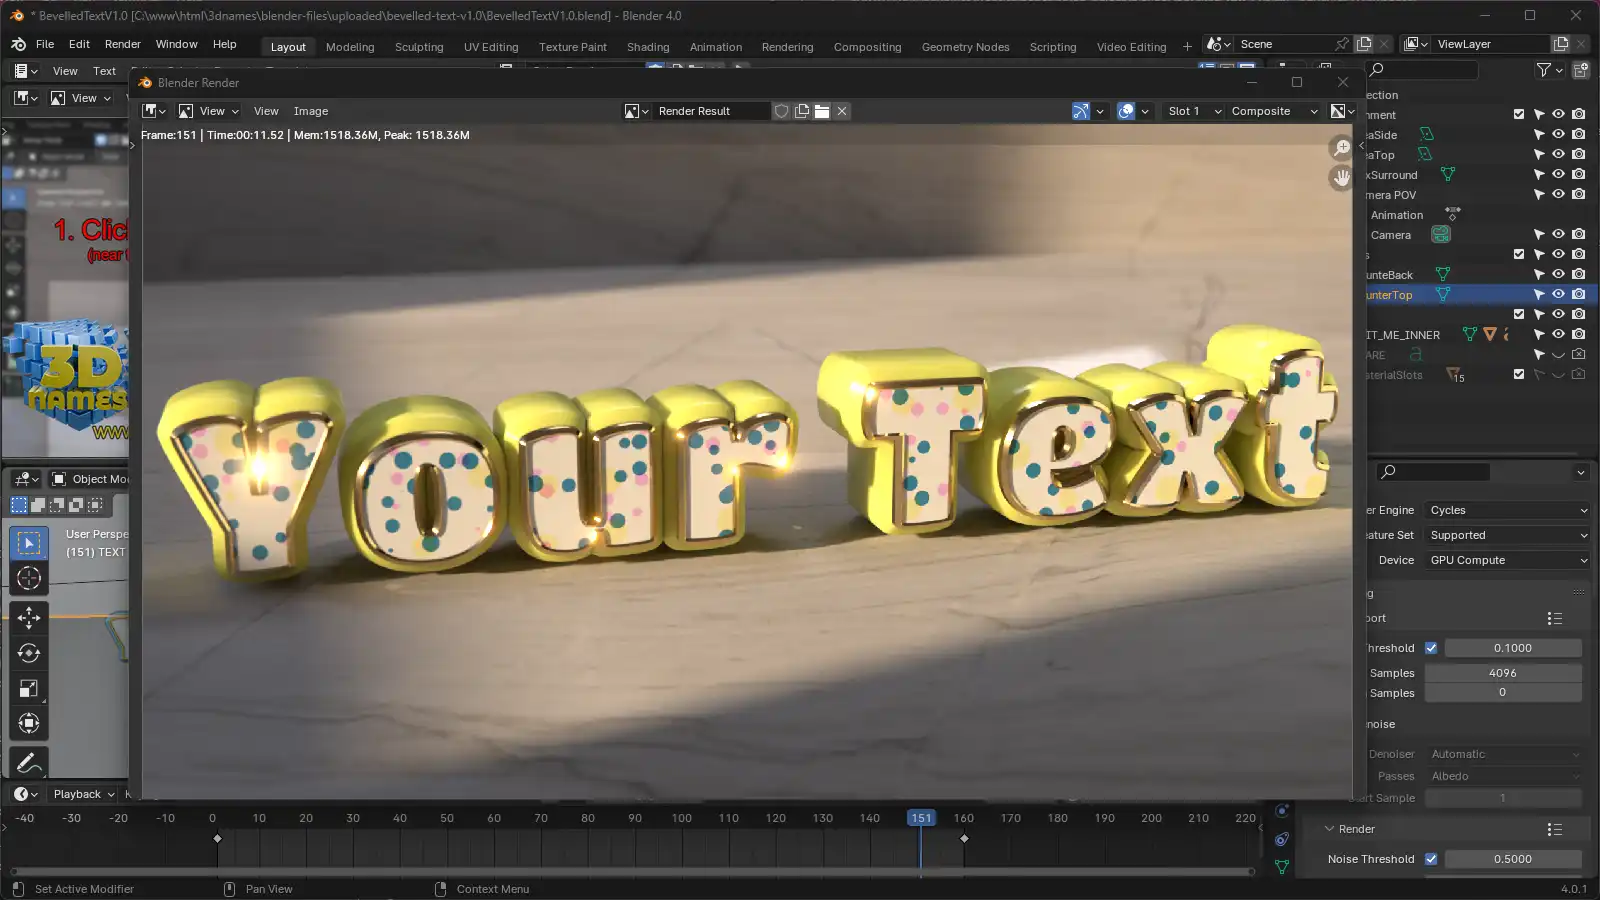Toggle eye visibility for CounterTop row
Screen dimensions: 1600x900
click(1558, 294)
